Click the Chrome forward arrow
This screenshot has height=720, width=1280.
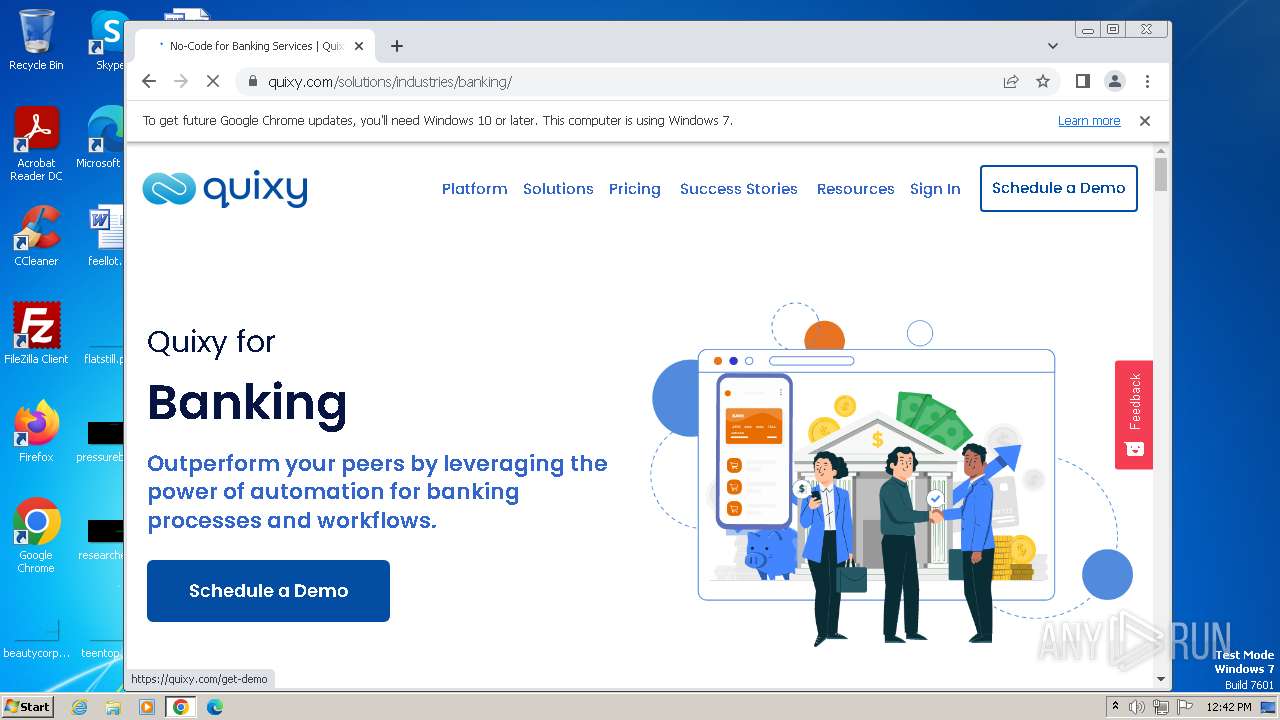point(181,82)
